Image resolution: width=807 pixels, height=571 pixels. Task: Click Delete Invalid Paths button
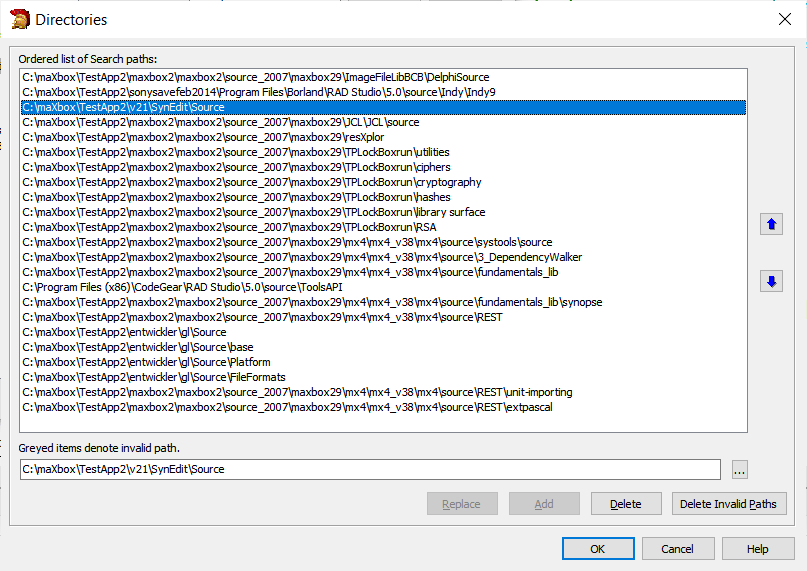coord(729,504)
